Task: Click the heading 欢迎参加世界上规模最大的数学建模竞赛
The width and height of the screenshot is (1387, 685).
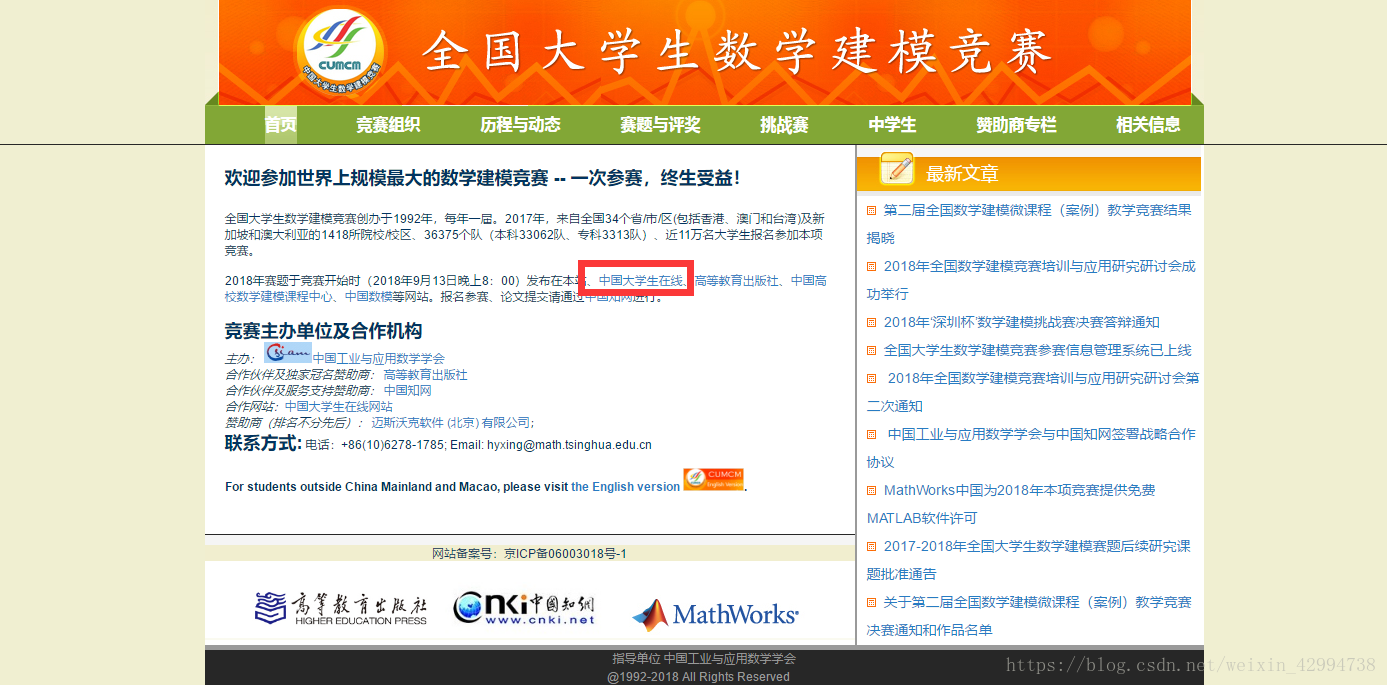Action: pyautogui.click(x=483, y=179)
